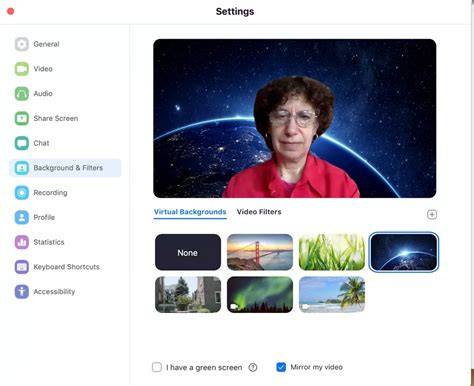This screenshot has height=386, width=474.
Task: Select None background option
Action: (188, 252)
